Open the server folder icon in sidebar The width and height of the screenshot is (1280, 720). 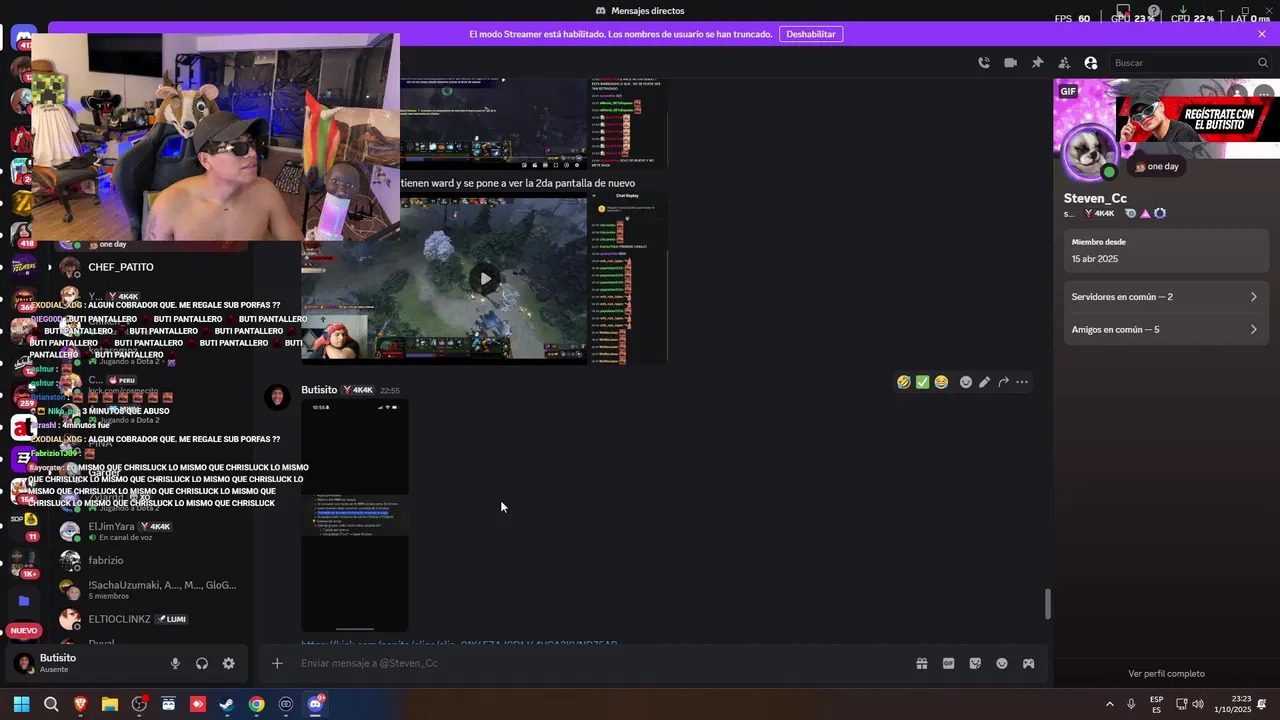pyautogui.click(x=24, y=601)
